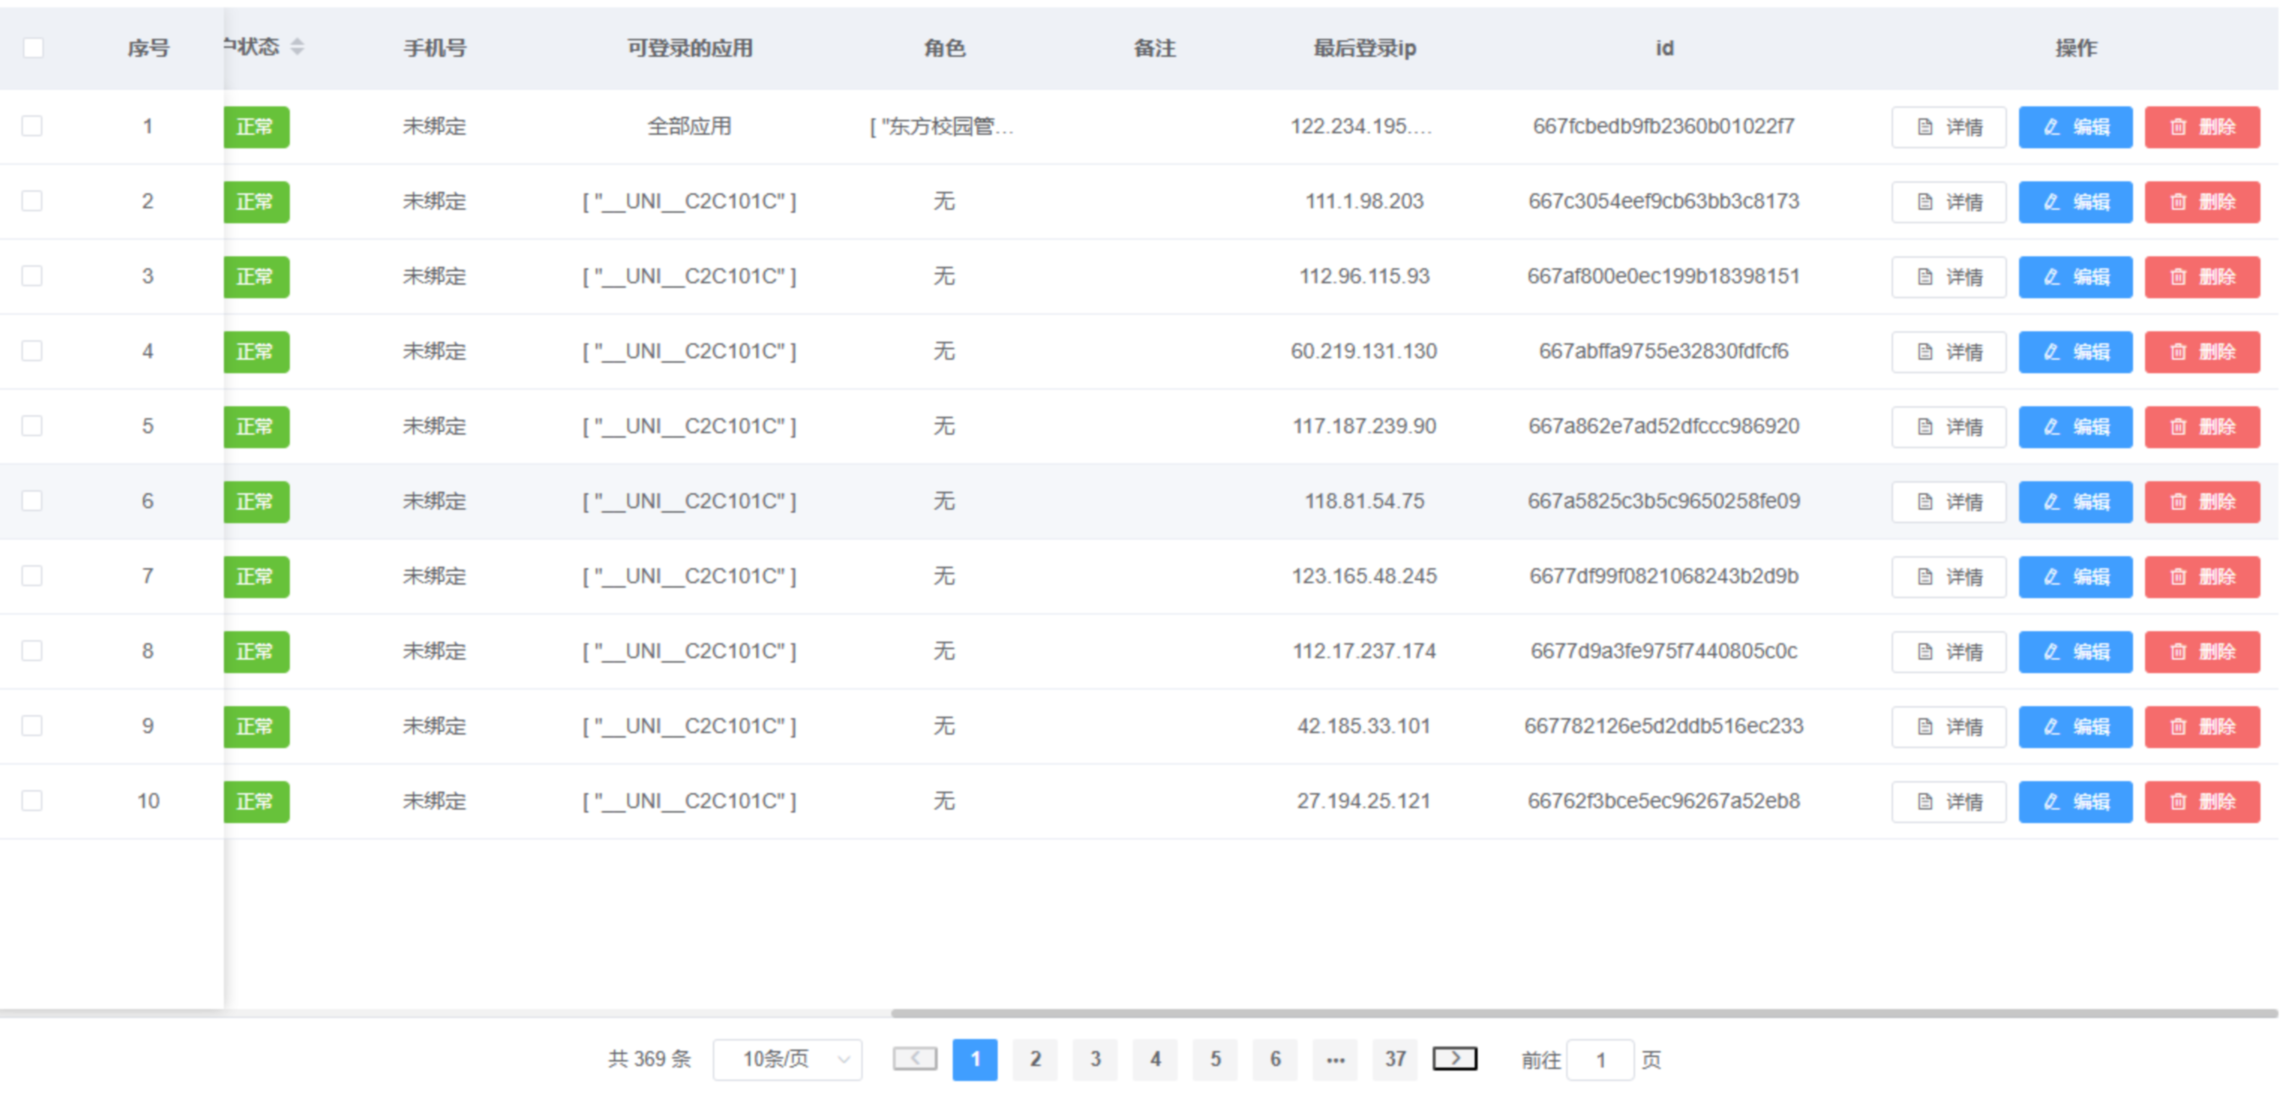This screenshot has width=2295, height=1095.
Task: Click the 最后登录ip column header
Action: (1364, 48)
